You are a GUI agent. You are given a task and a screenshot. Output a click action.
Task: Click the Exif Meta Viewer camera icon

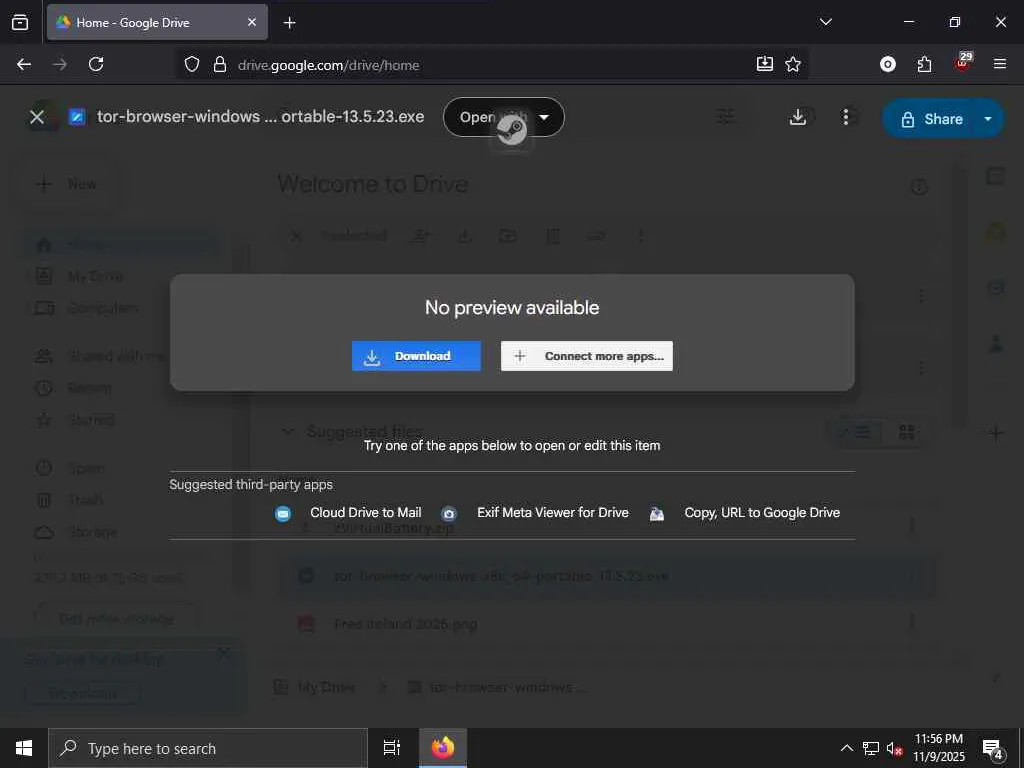coord(449,514)
